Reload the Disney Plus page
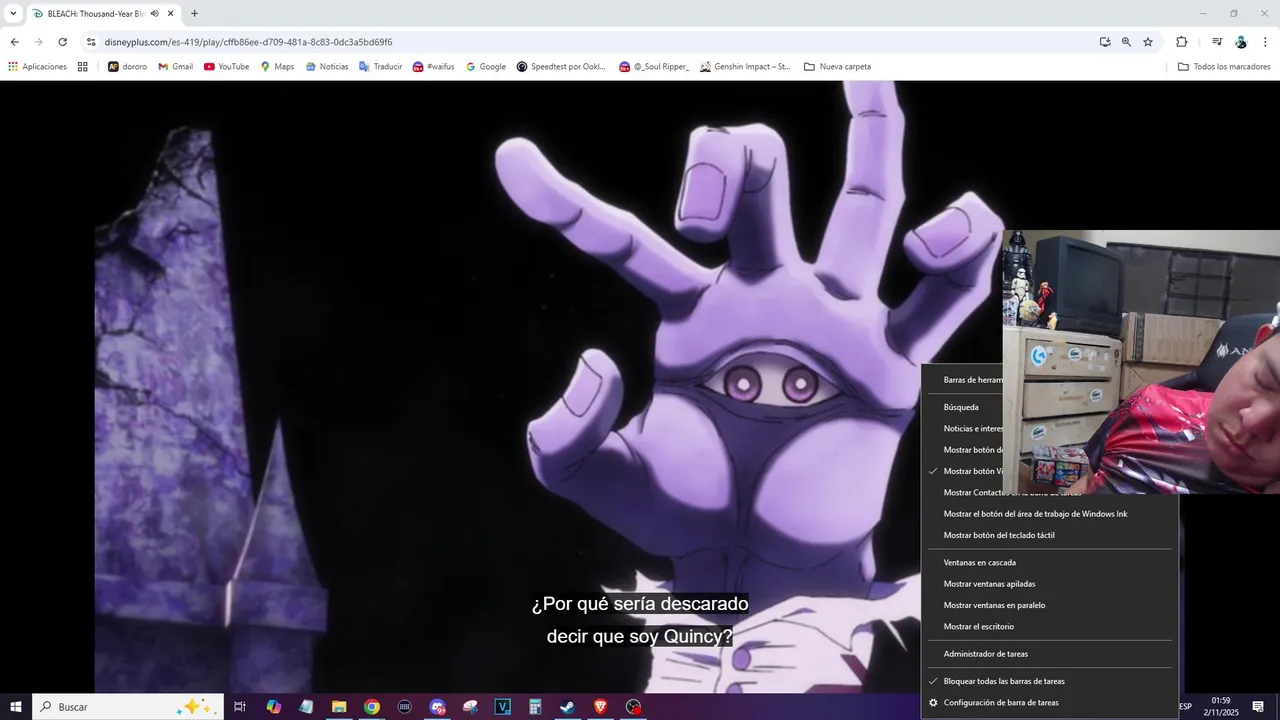 pyautogui.click(x=63, y=42)
